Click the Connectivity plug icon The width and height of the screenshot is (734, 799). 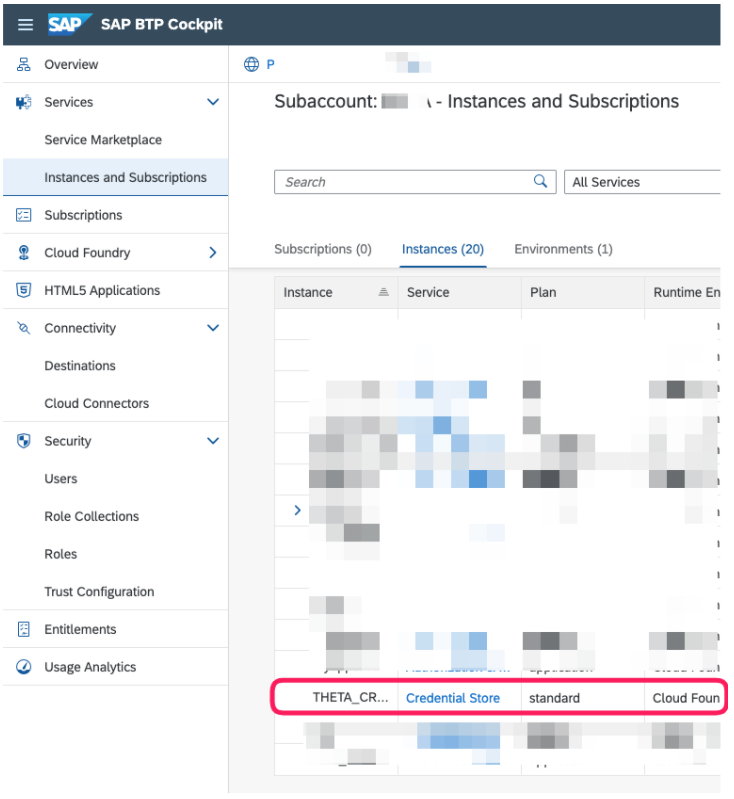(x=23, y=328)
